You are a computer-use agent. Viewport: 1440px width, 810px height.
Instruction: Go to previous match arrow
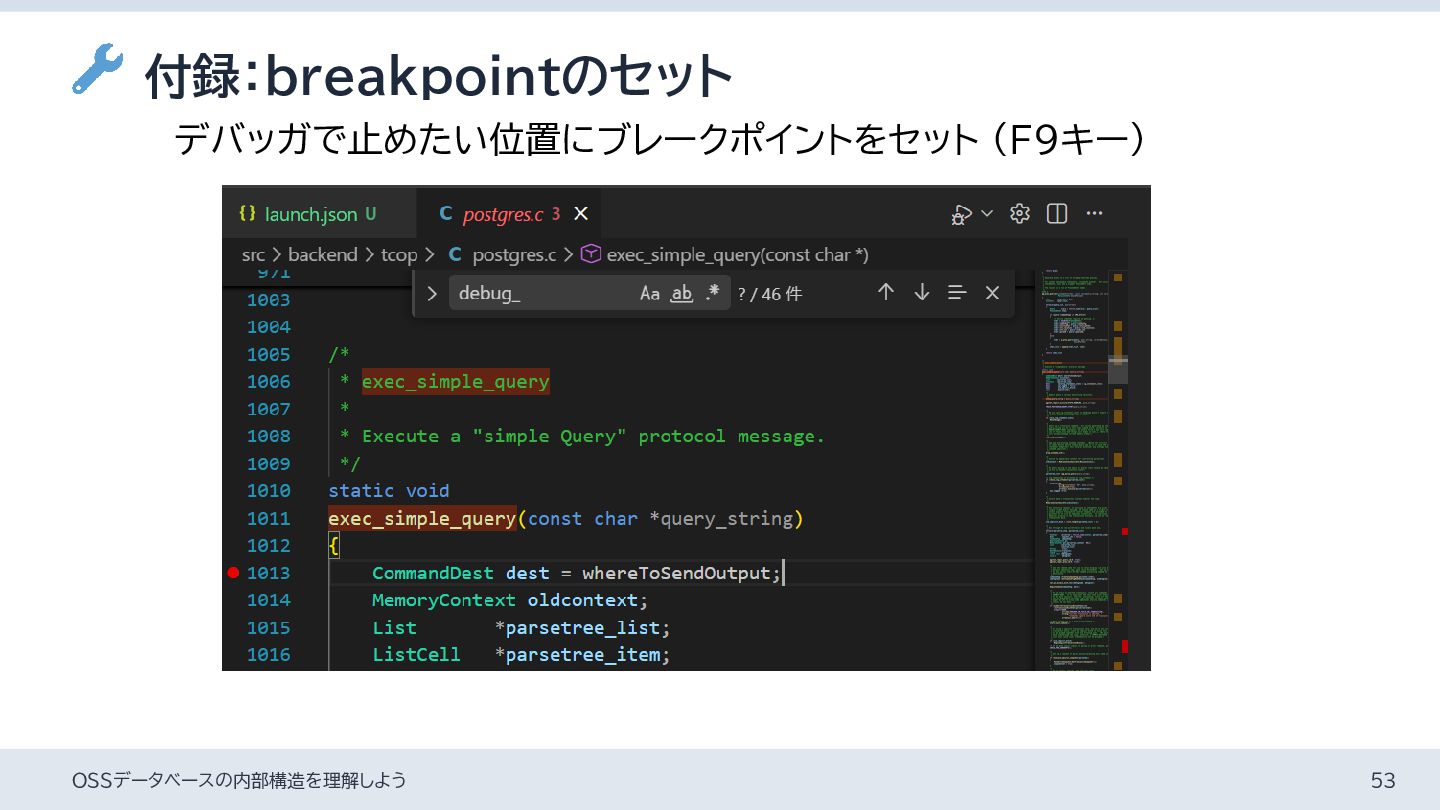coord(885,292)
